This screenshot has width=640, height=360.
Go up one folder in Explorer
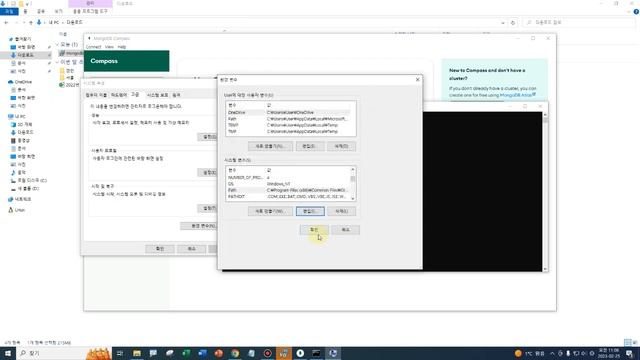31,22
